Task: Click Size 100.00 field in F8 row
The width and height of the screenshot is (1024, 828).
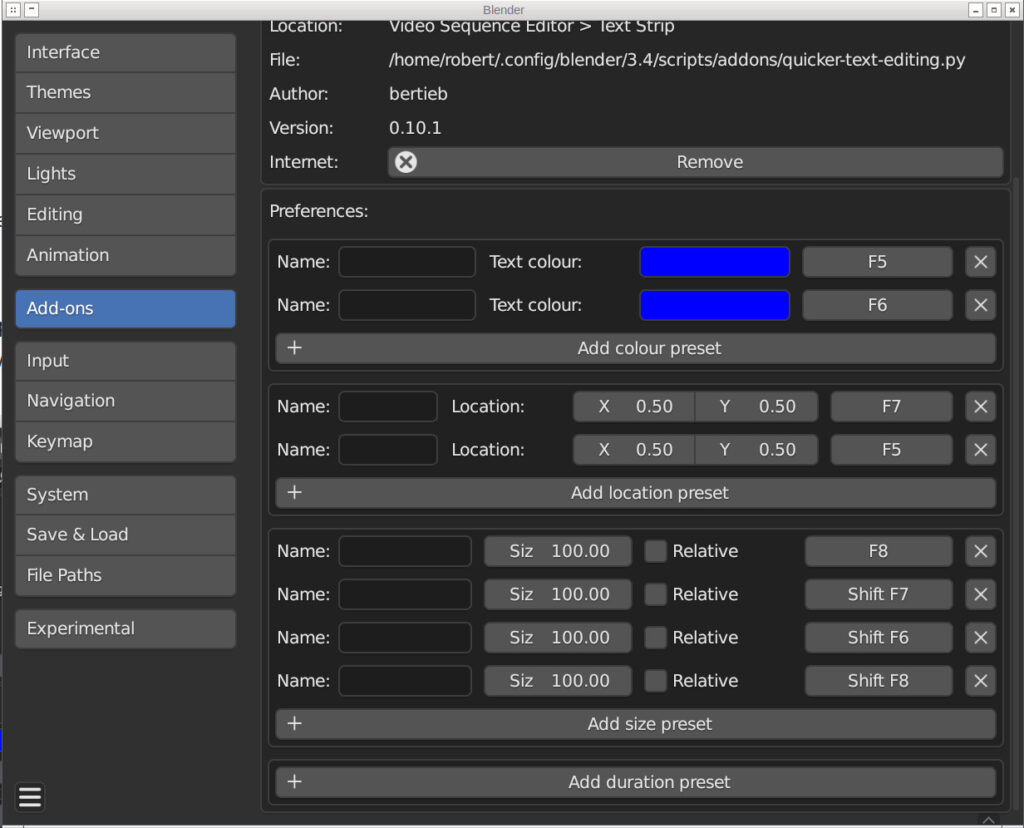Action: [x=558, y=551]
